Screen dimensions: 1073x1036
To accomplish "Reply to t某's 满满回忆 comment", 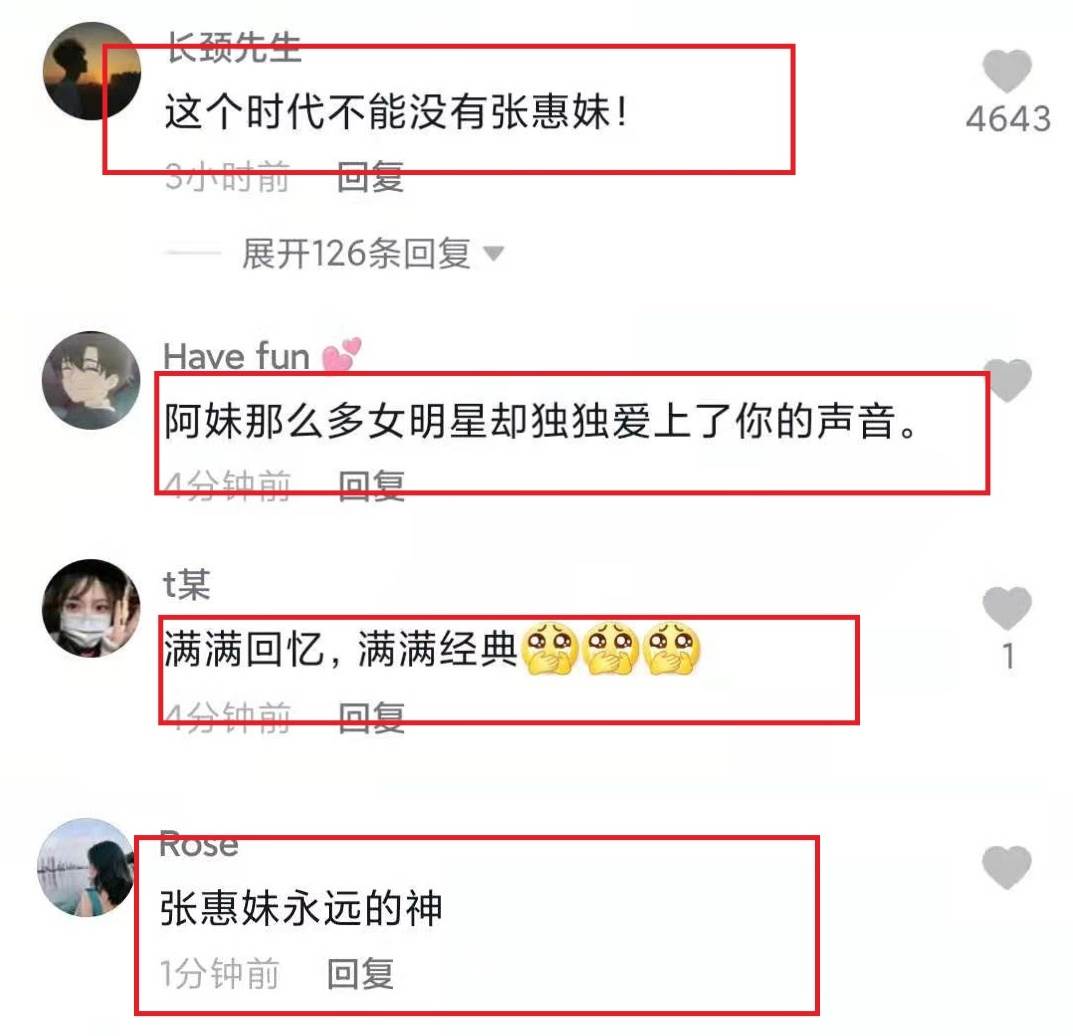I will pos(372,718).
